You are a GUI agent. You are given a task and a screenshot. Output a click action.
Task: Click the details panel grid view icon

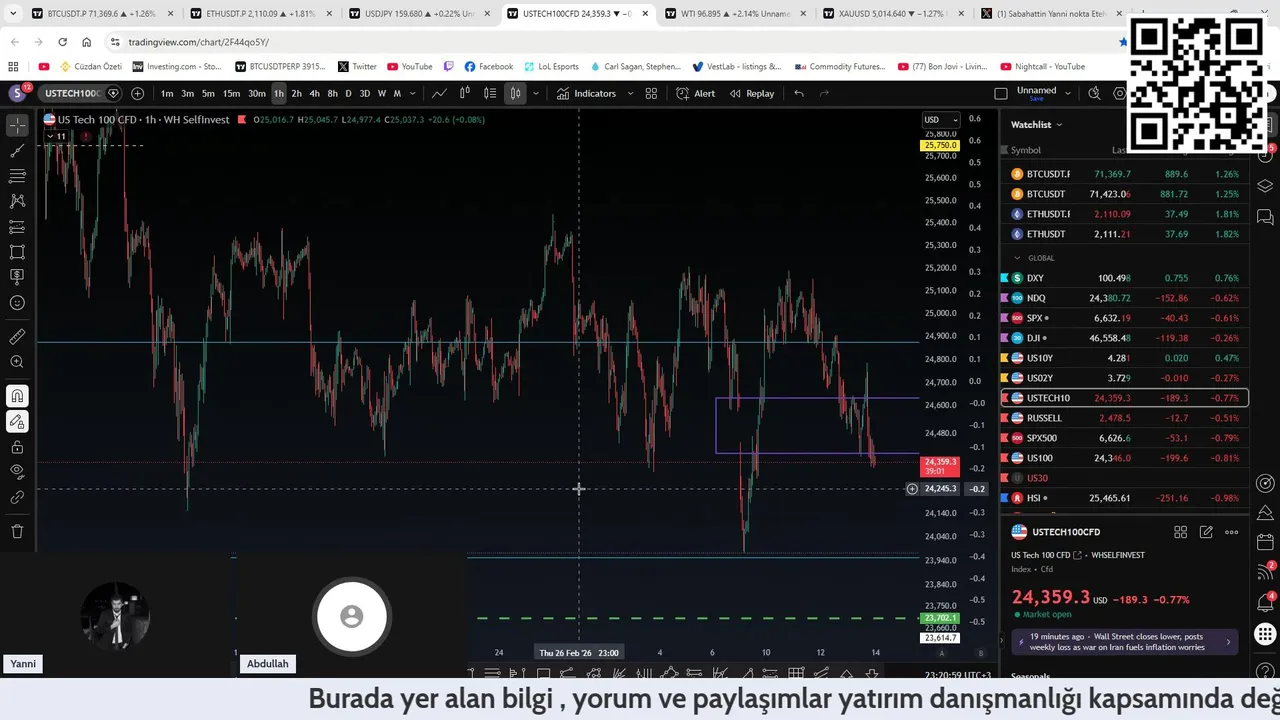point(1181,532)
